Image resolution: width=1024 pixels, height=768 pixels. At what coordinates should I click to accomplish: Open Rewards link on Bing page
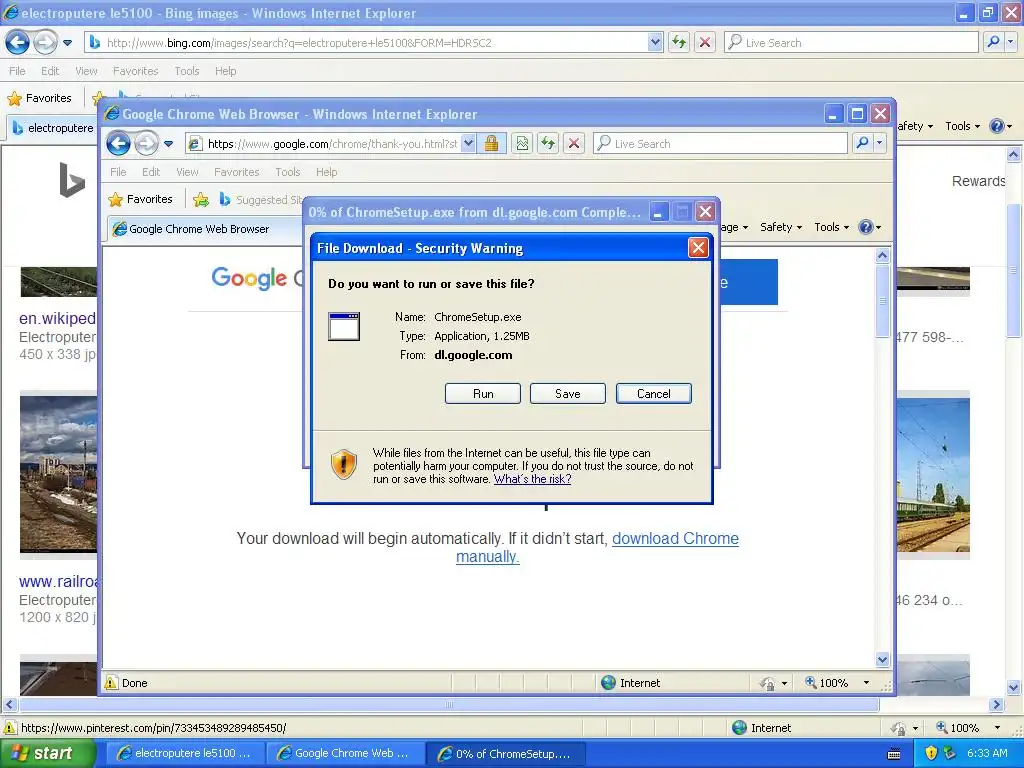point(978,181)
